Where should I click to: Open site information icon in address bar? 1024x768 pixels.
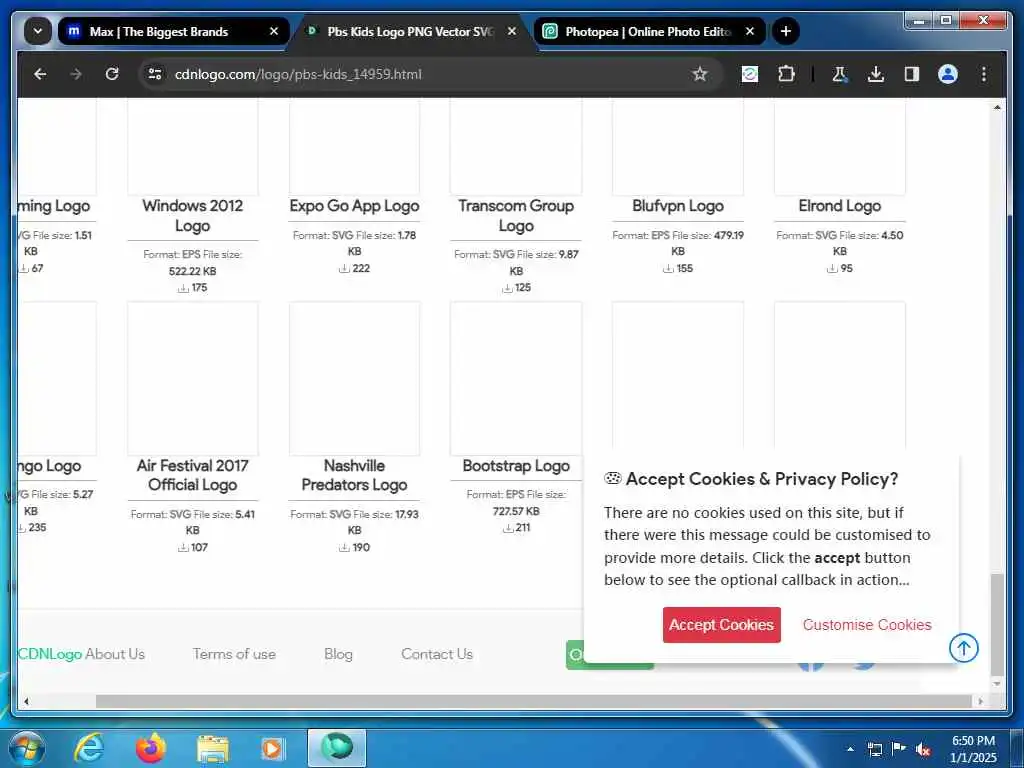(155, 74)
